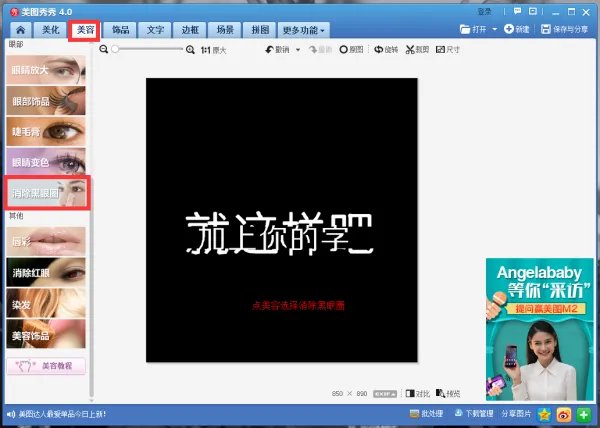Click the speaker announcement icon in status bar
Screen dimensions: 600x428
click(x=11, y=414)
